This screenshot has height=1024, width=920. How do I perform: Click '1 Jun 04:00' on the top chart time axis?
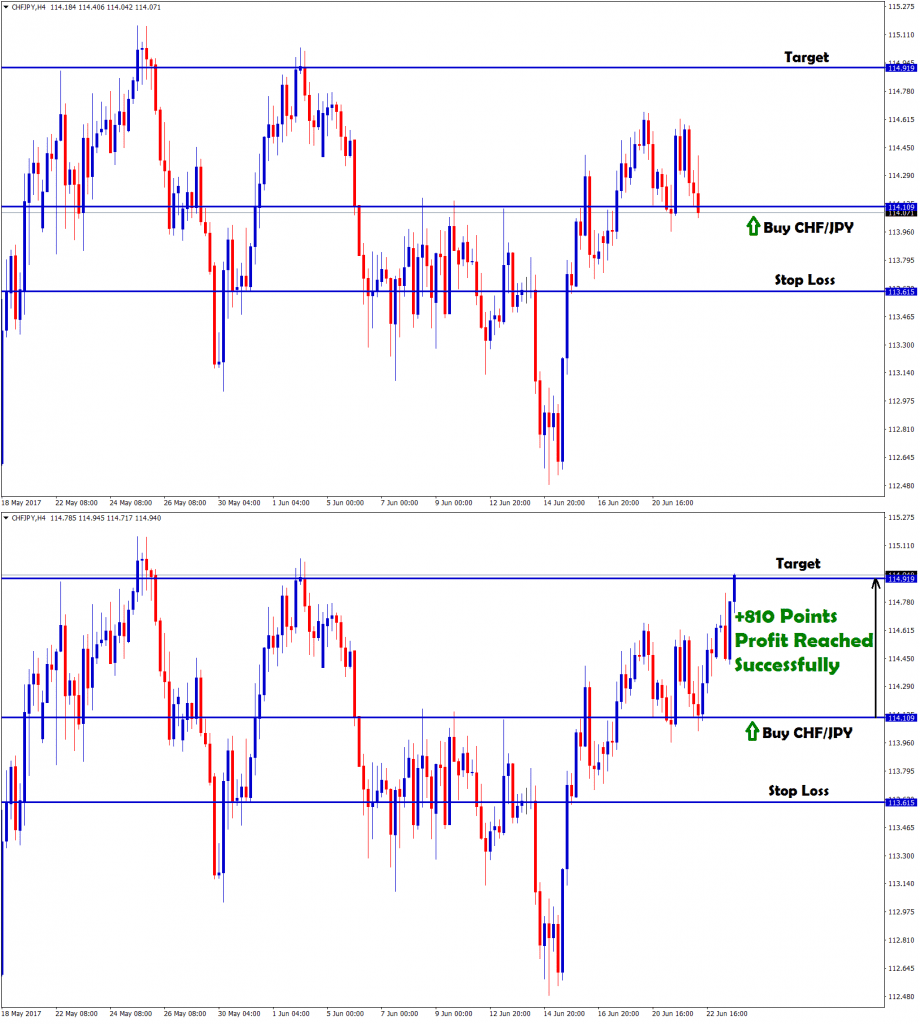291,503
